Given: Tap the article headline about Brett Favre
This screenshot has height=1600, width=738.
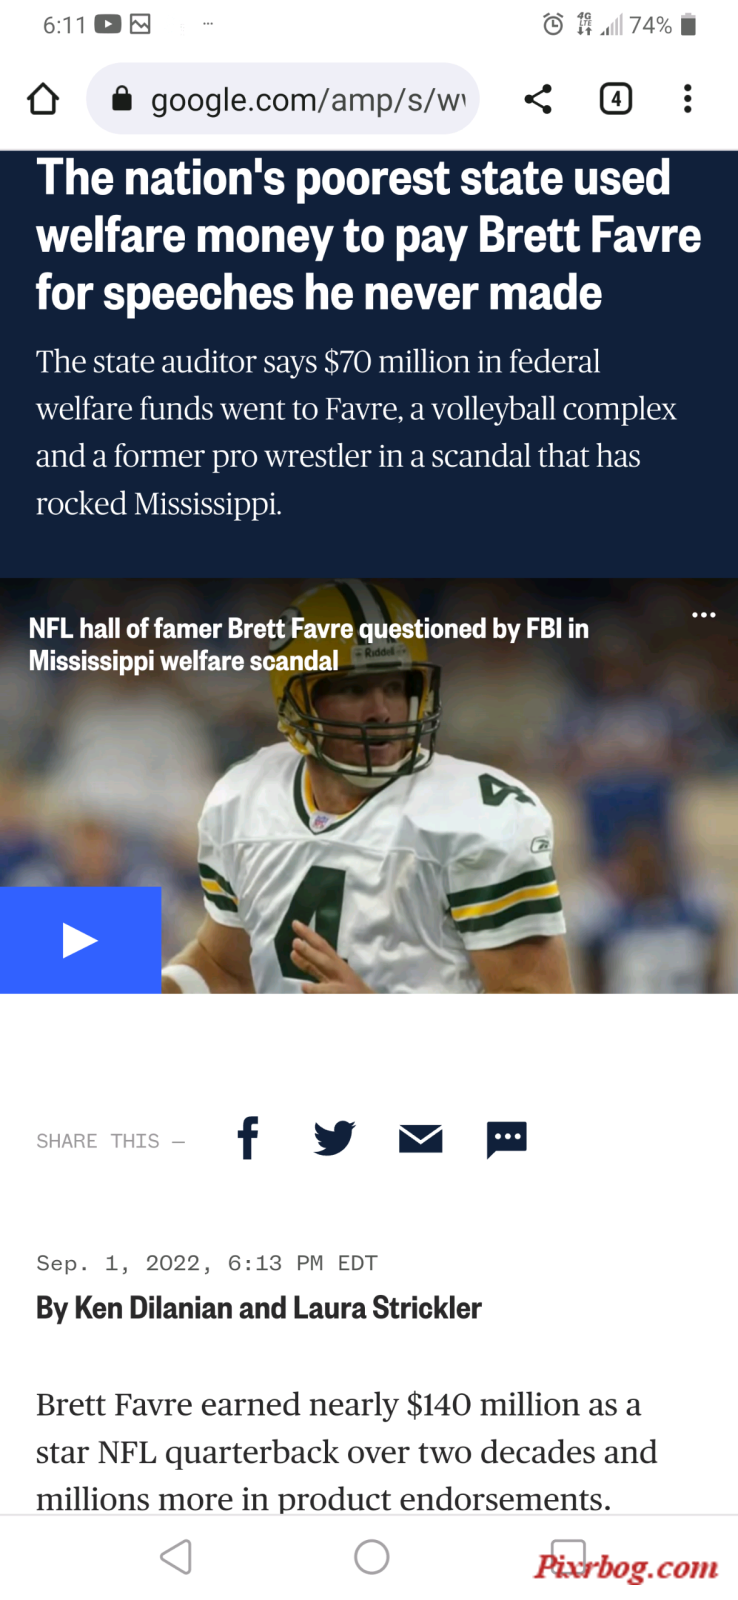Looking at the screenshot, I should [x=368, y=235].
